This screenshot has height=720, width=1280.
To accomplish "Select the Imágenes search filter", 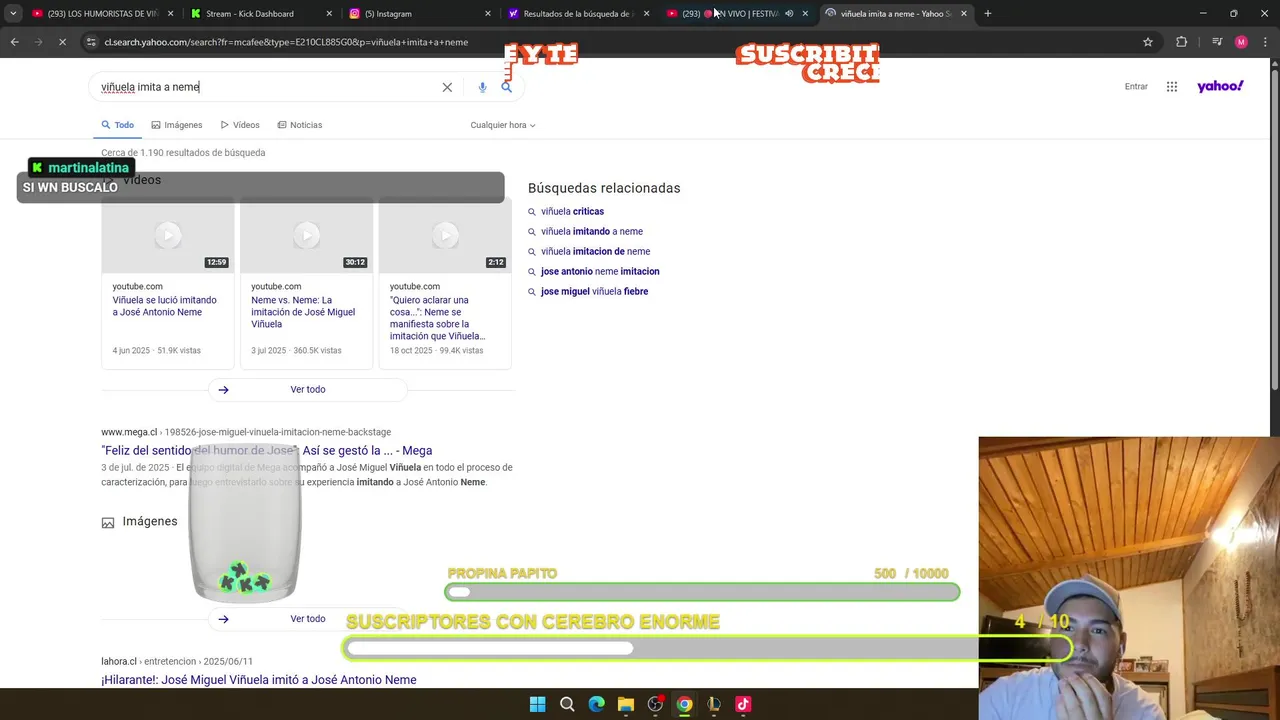I will (x=176, y=125).
